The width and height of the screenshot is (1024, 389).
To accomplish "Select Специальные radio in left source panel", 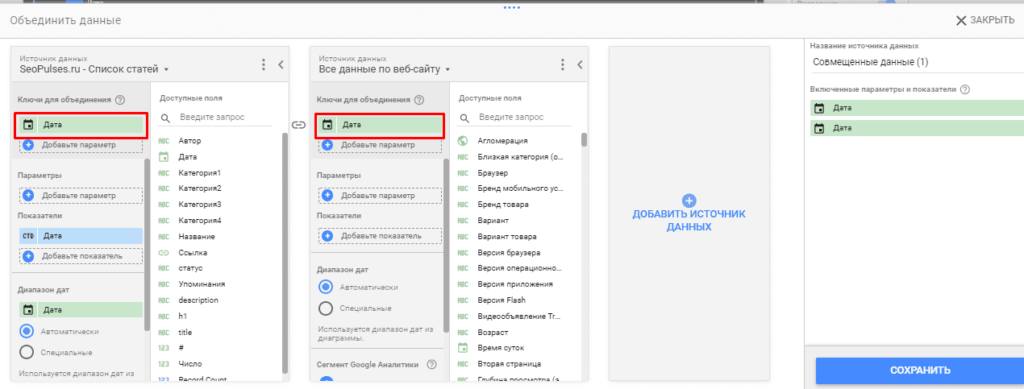I will 27,352.
